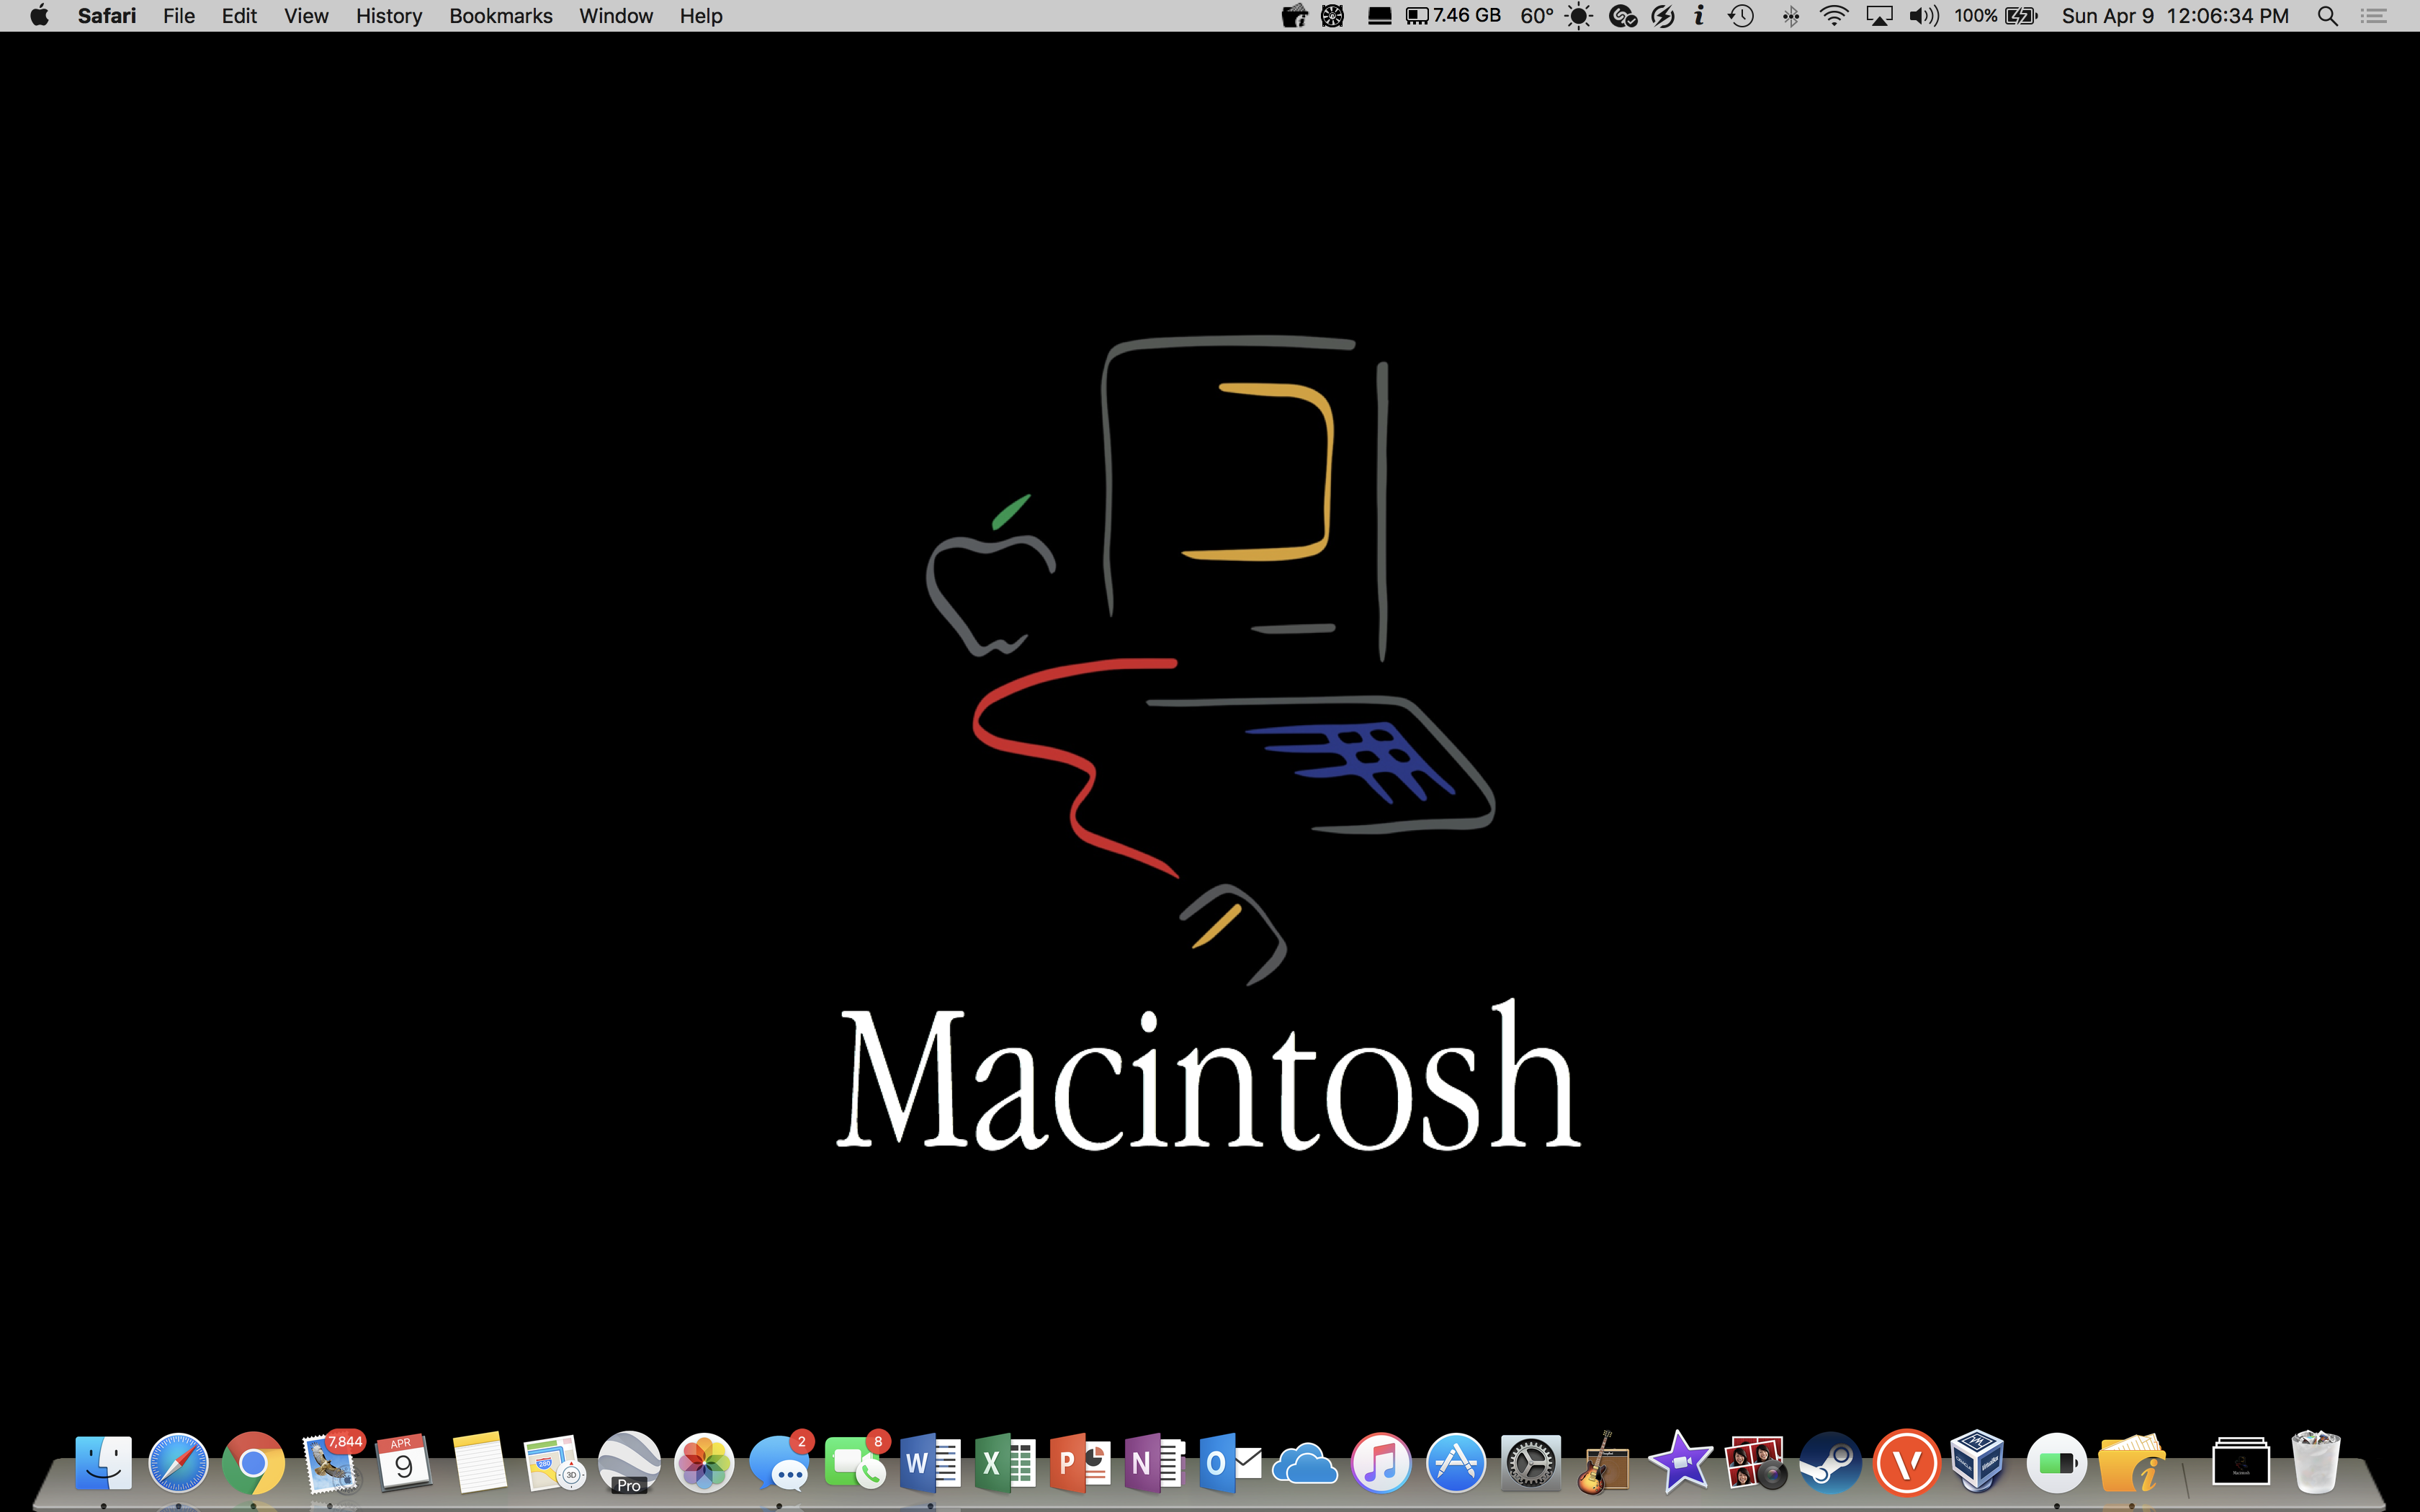Open the Wi-Fi status menu
The width and height of the screenshot is (2420, 1512).
tap(1834, 16)
